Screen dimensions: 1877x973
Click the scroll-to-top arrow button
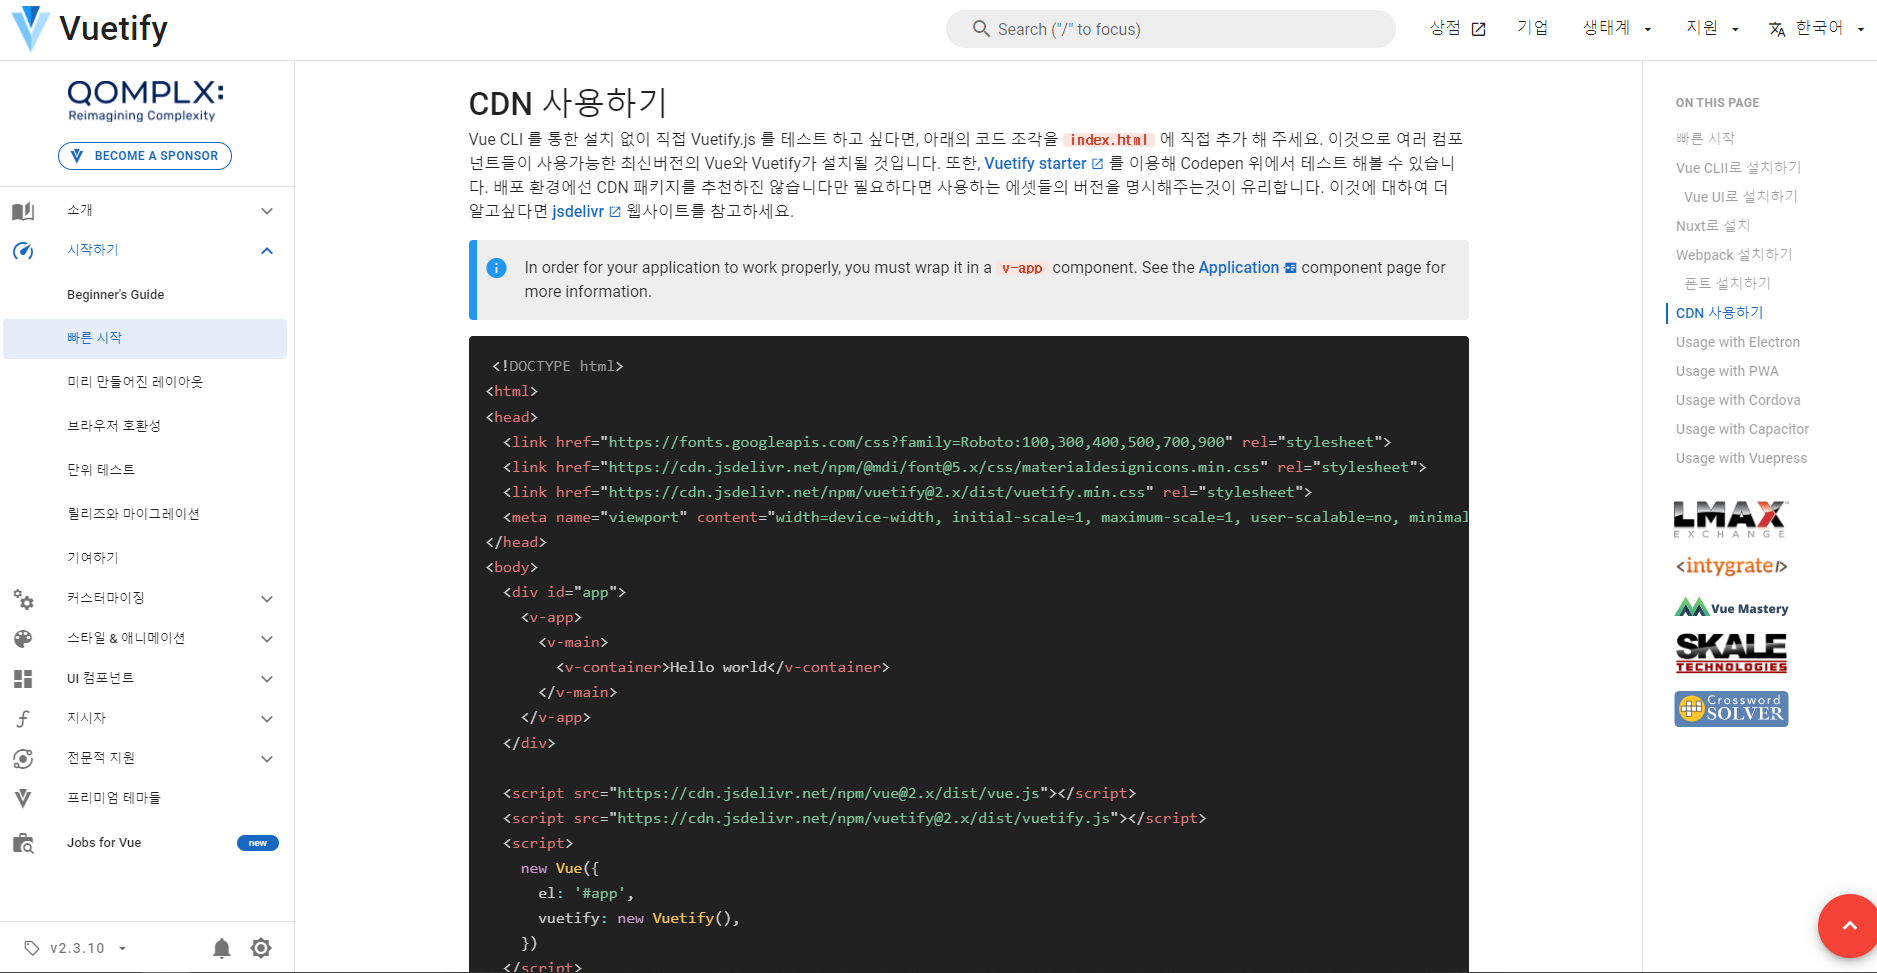(1850, 926)
